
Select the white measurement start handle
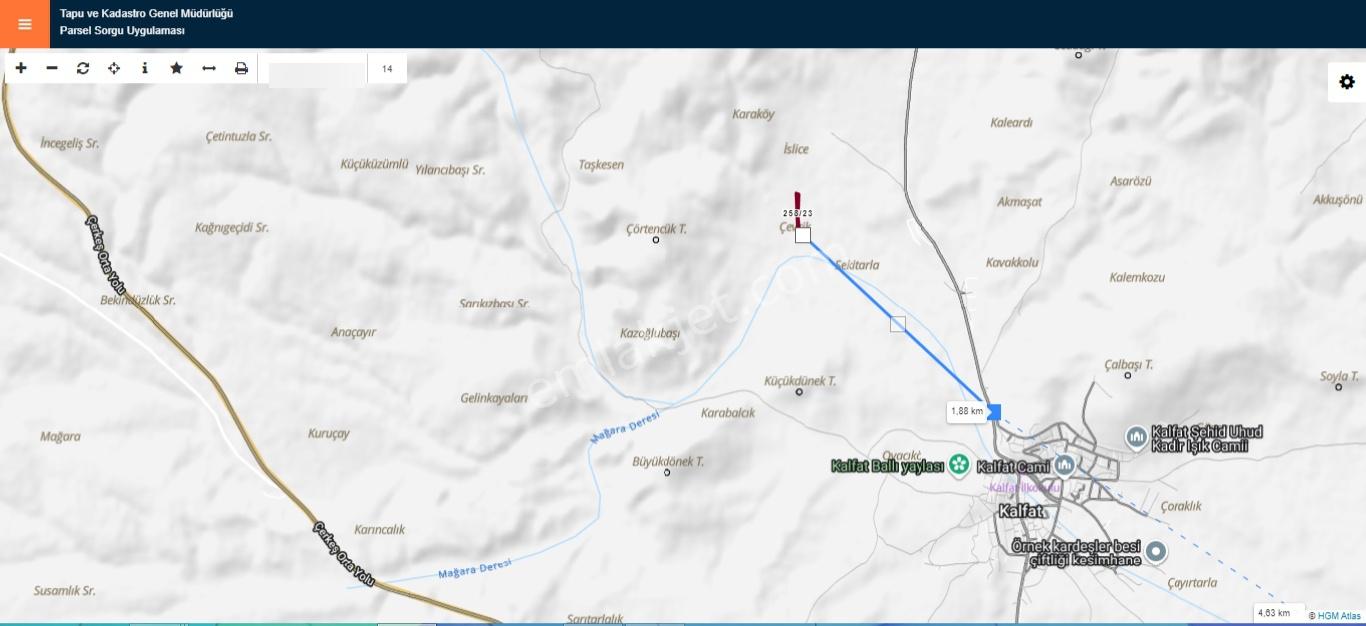click(x=803, y=235)
